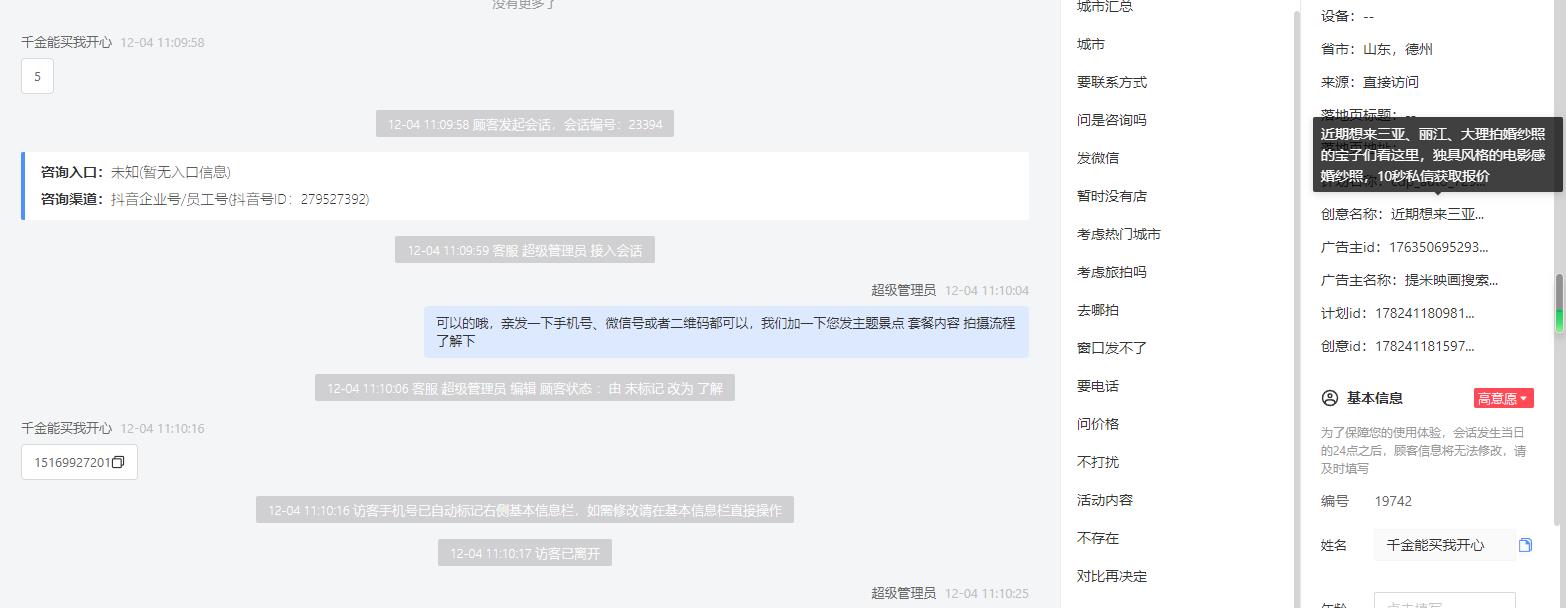Image resolution: width=1566 pixels, height=608 pixels.
Task: Click the 基本信息 person icon
Action: pos(1330,398)
